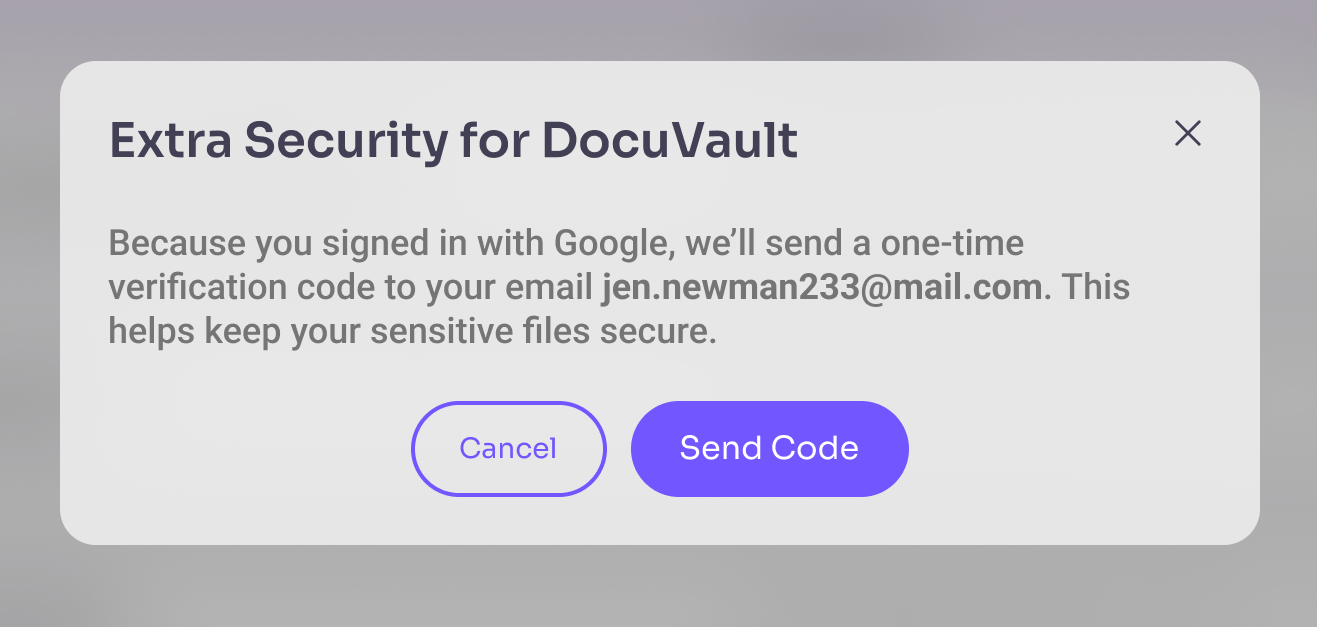
Task: Hit the X icon beside the dialog title
Action: 1187,133
